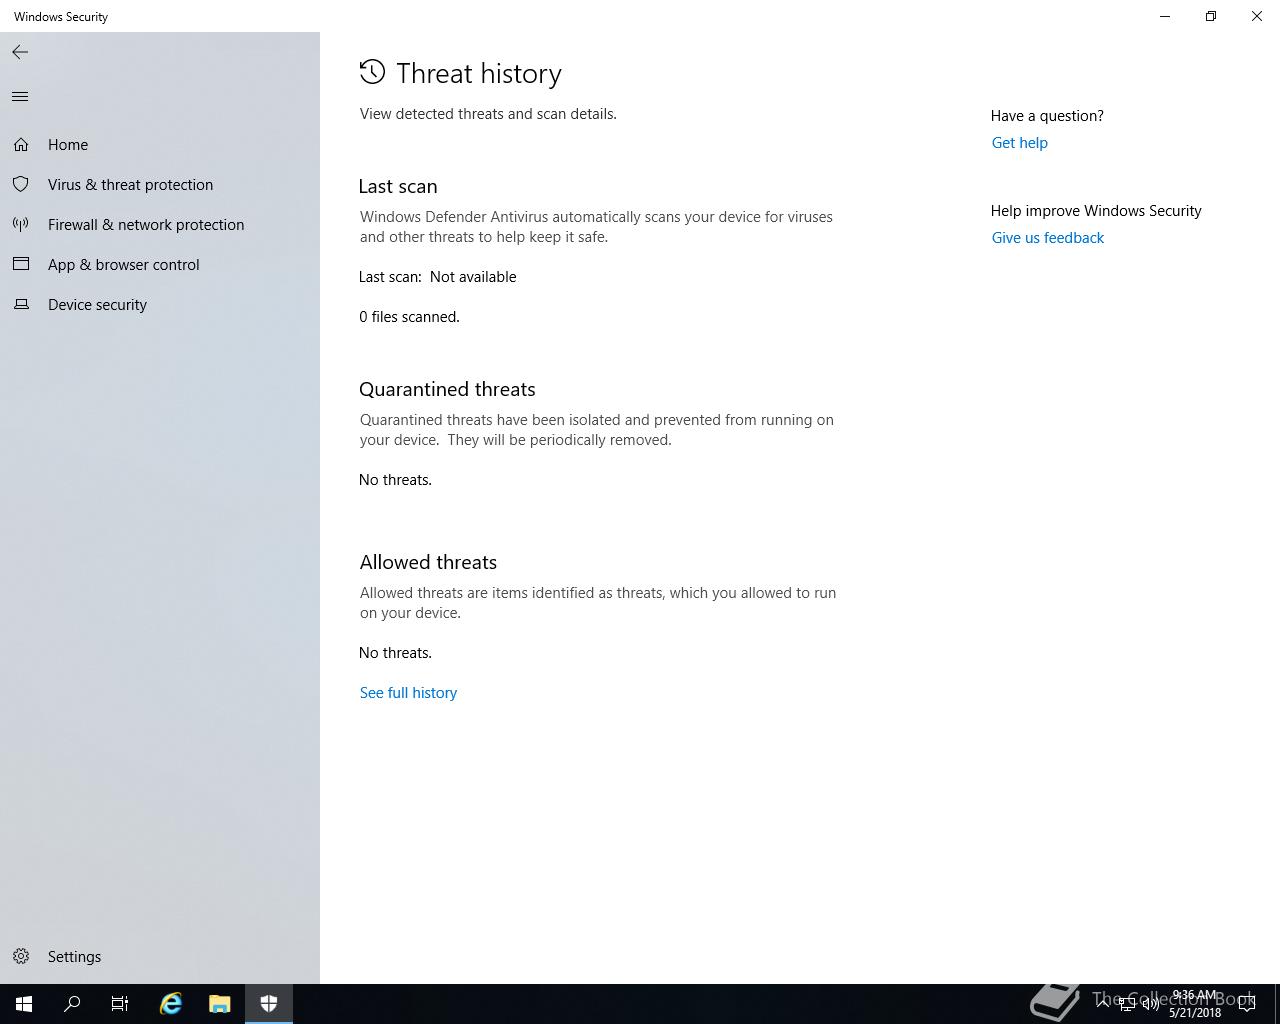Image resolution: width=1280 pixels, height=1024 pixels.
Task: Click Windows Security shield taskbar icon
Action: (268, 1004)
